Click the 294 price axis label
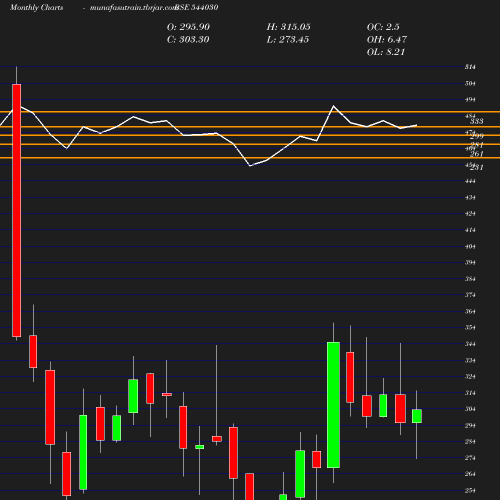 click(x=470, y=425)
